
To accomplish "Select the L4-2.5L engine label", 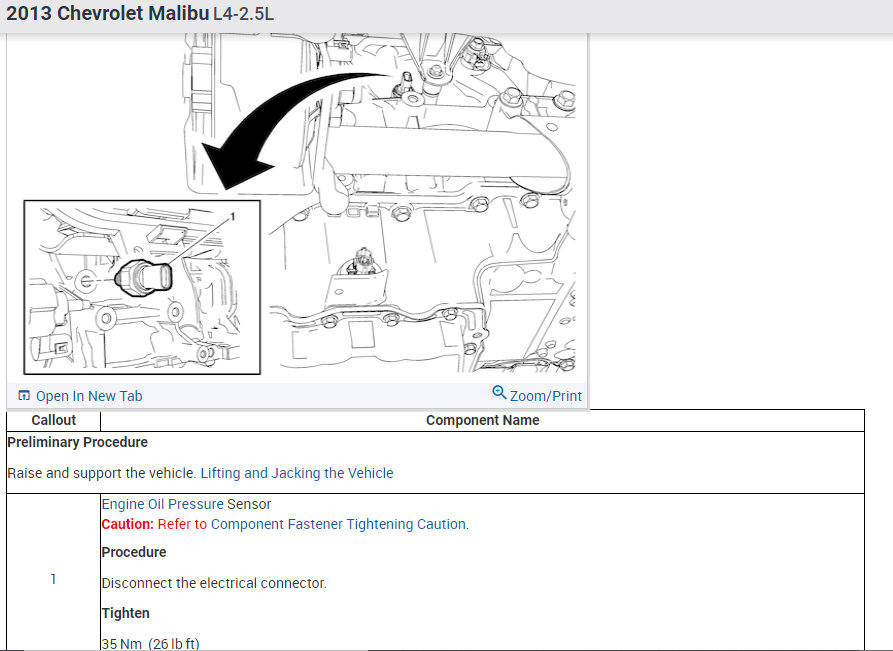I will point(243,14).
